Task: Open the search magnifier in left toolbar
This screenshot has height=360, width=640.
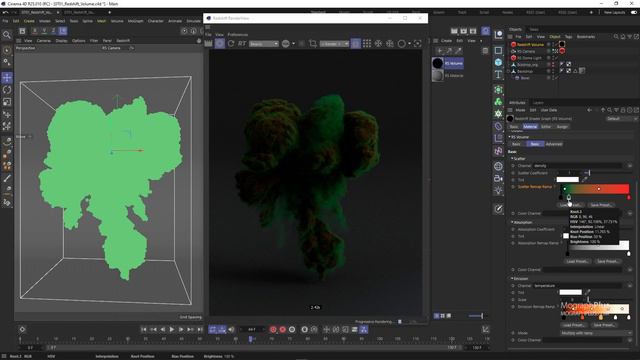Action: (7, 35)
